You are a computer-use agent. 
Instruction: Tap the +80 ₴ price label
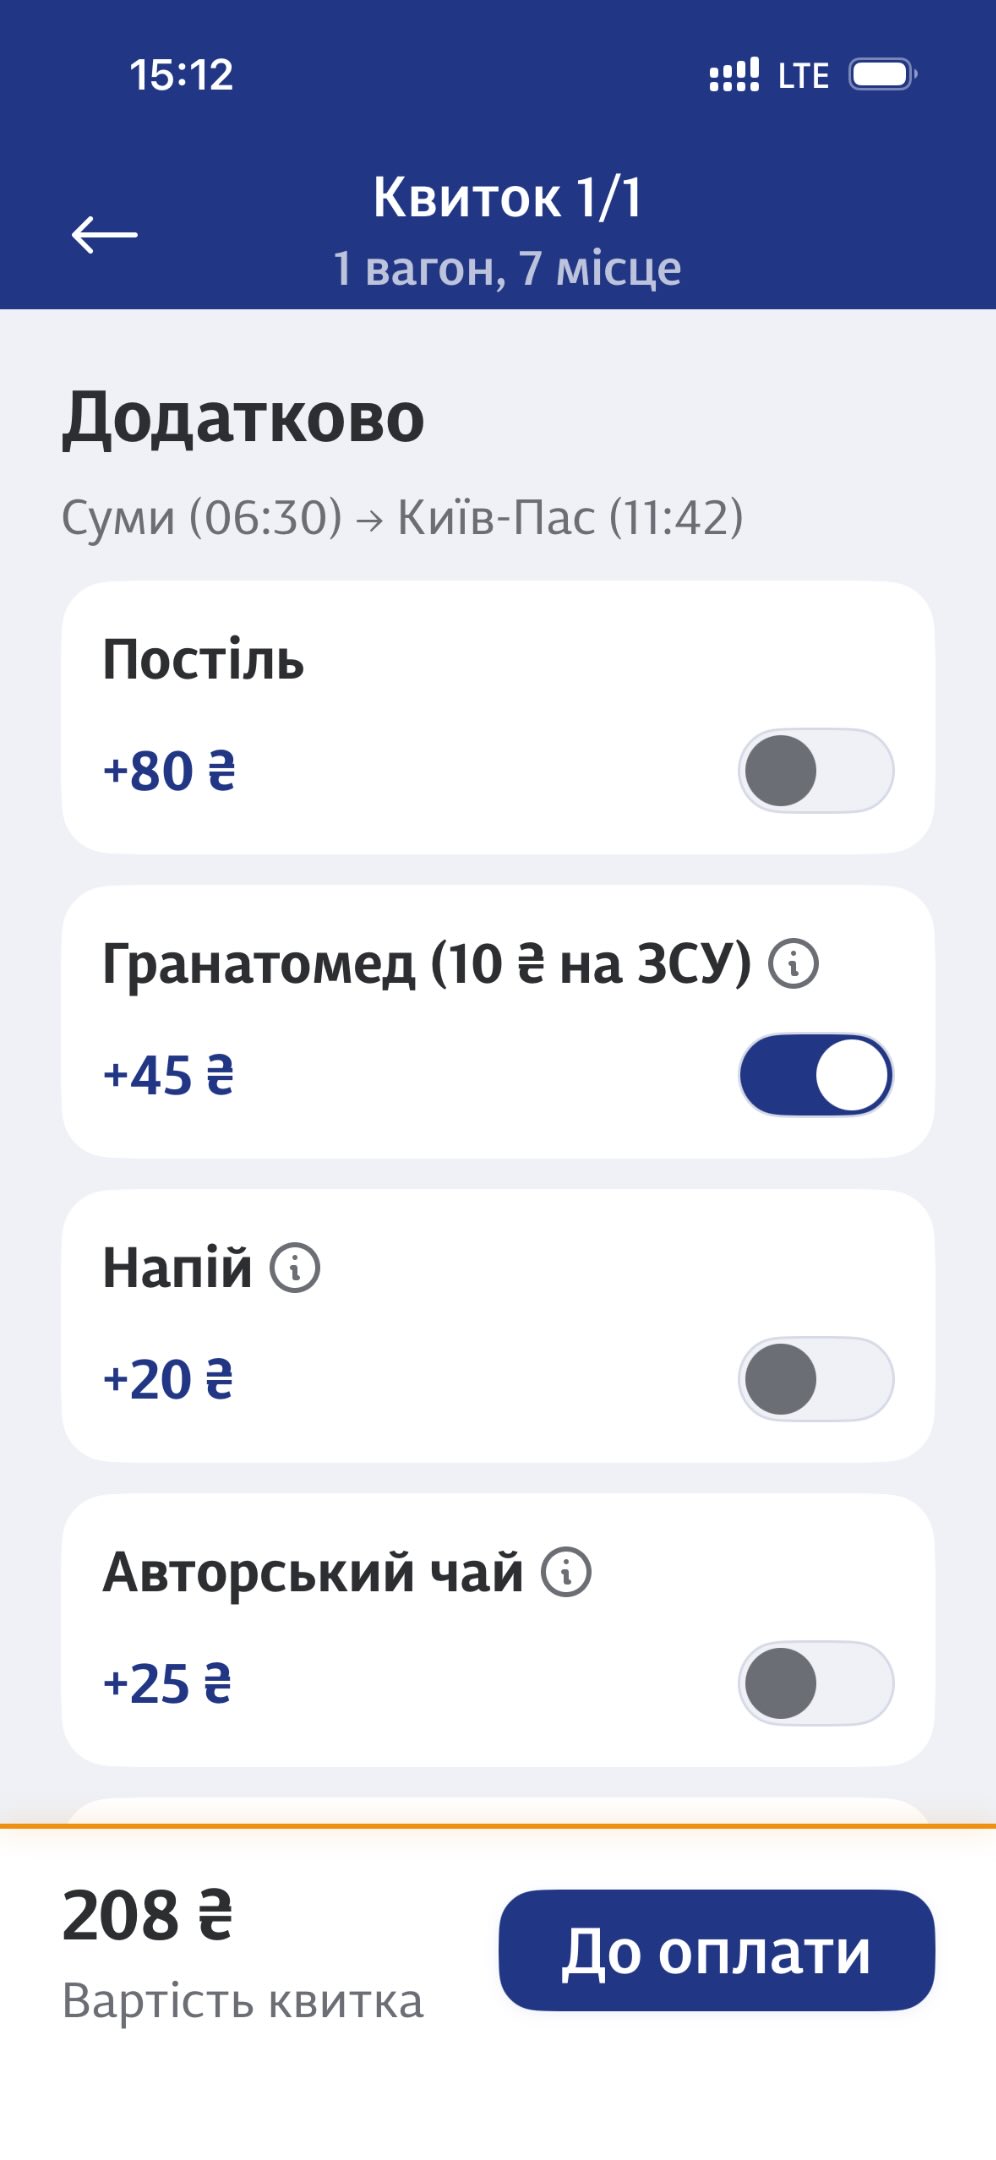click(170, 772)
